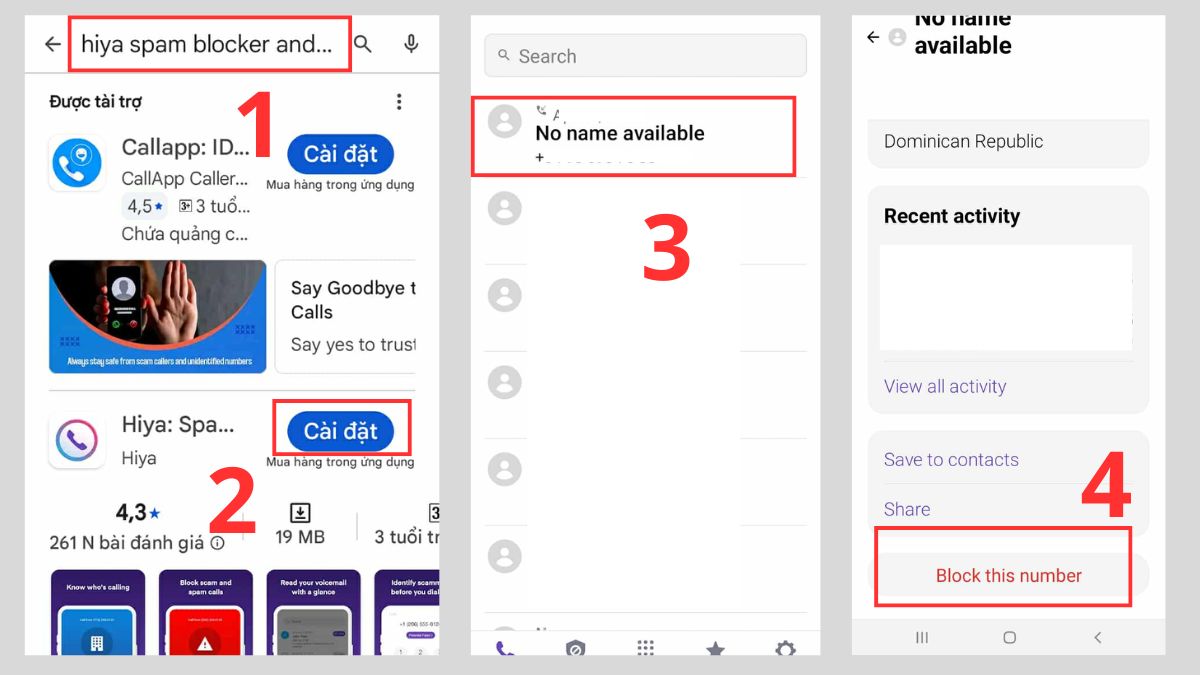Viewport: 1200px width, 675px height.
Task: Install Callapp with its Cài đặt button
Action: 341,154
